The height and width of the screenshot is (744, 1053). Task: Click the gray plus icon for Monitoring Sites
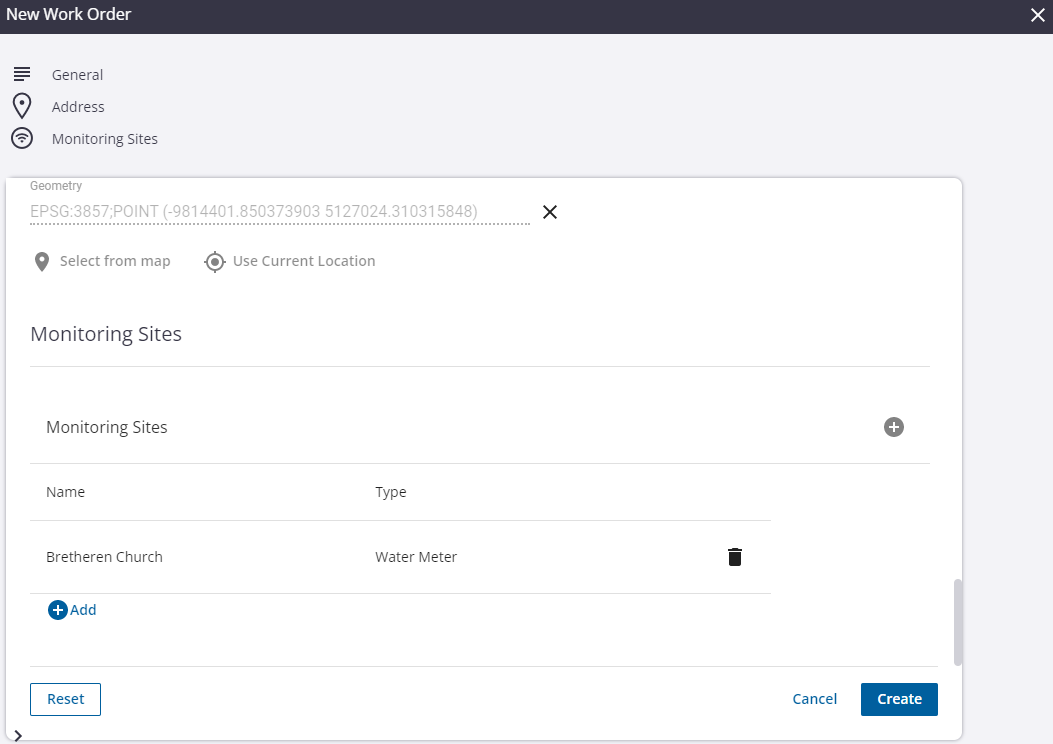coord(894,427)
